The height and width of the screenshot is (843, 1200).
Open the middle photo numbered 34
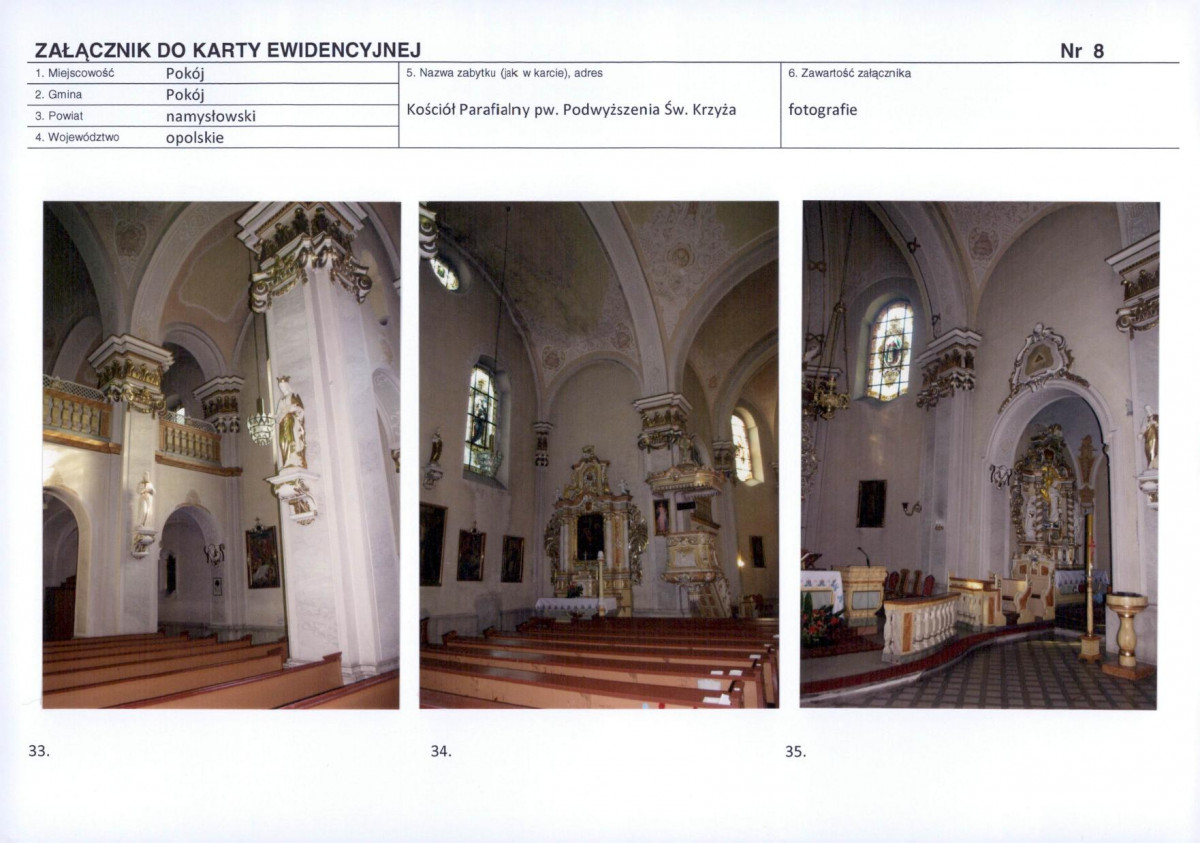tap(598, 455)
